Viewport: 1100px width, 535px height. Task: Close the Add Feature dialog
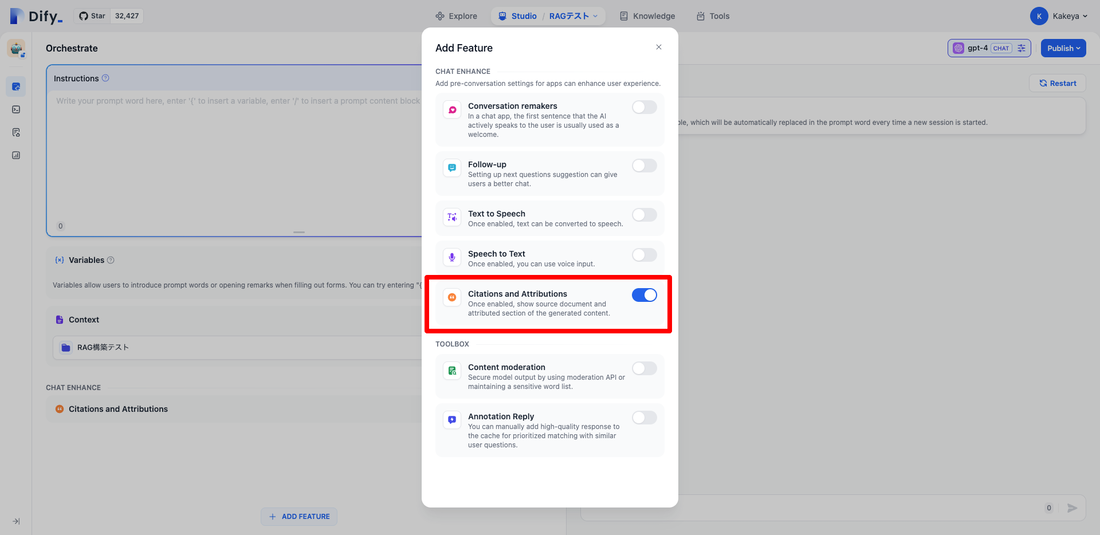click(658, 47)
